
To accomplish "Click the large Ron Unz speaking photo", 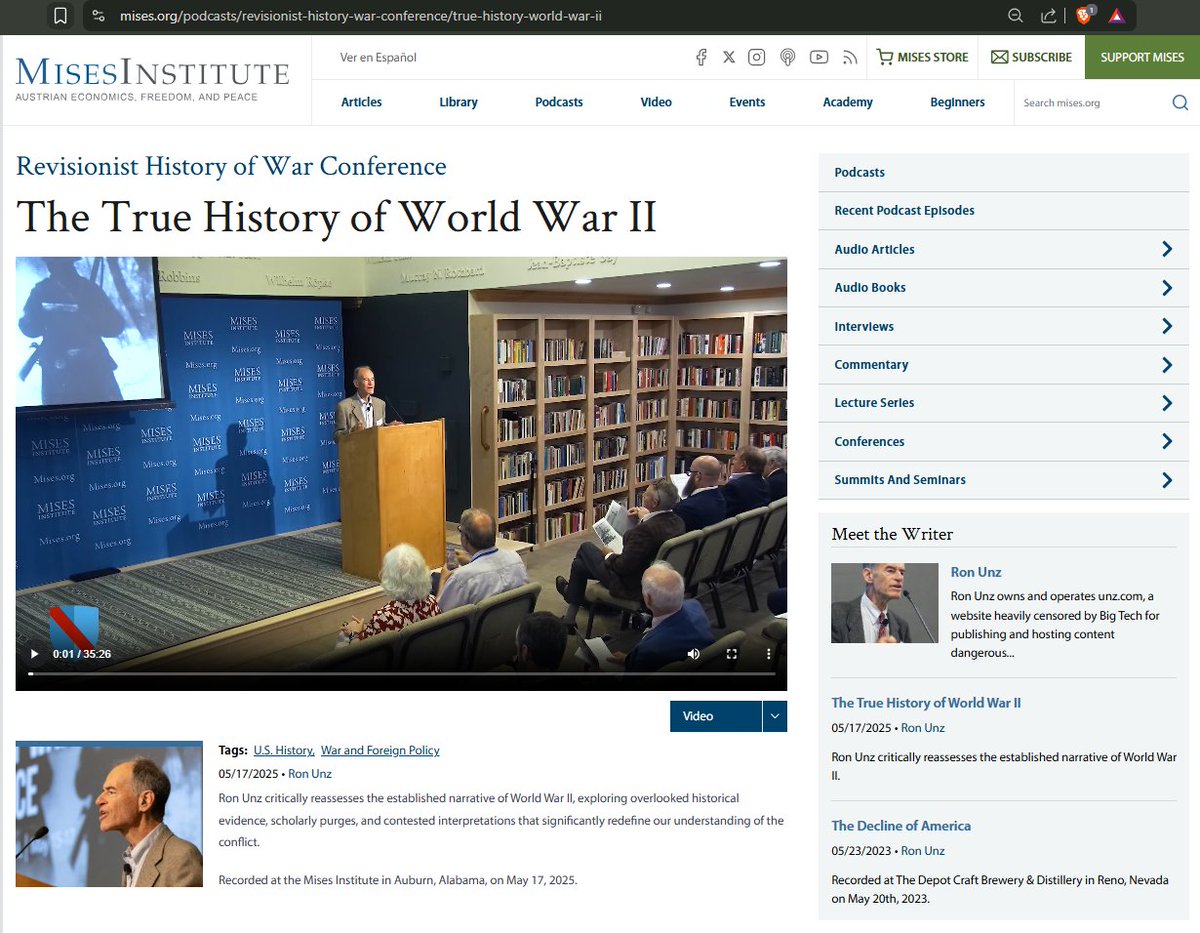I will coord(109,814).
